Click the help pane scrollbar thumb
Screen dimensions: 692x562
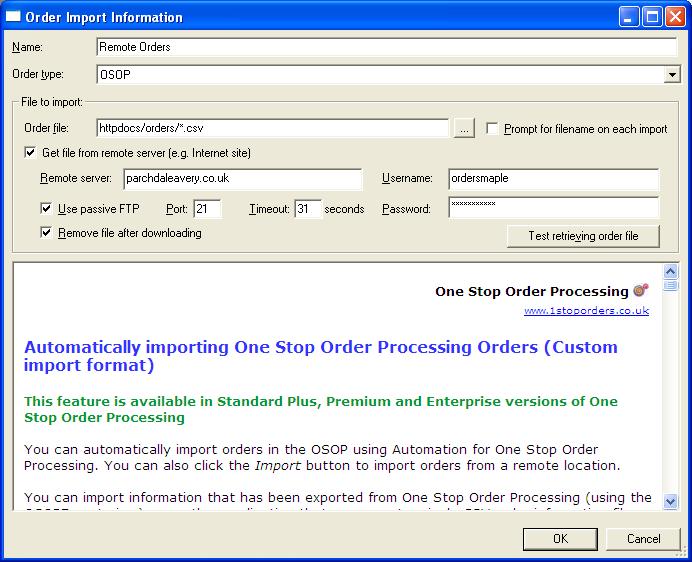pyautogui.click(x=671, y=286)
